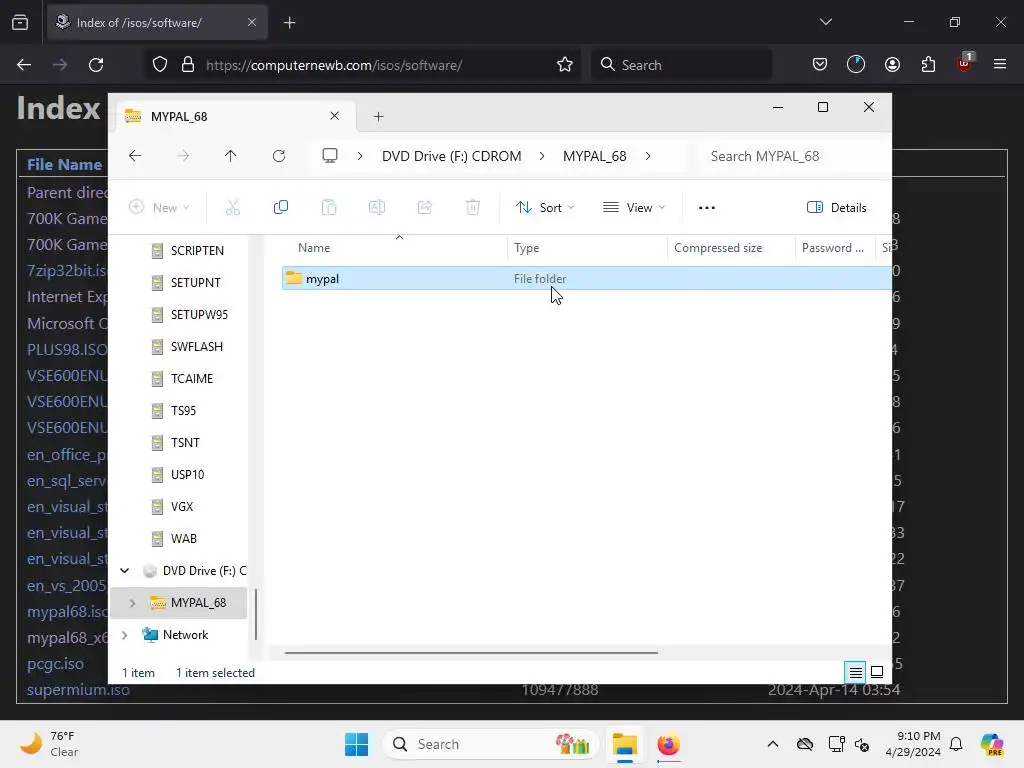1024x768 pixels.
Task: Show hidden system tray icons
Action: click(x=773, y=744)
